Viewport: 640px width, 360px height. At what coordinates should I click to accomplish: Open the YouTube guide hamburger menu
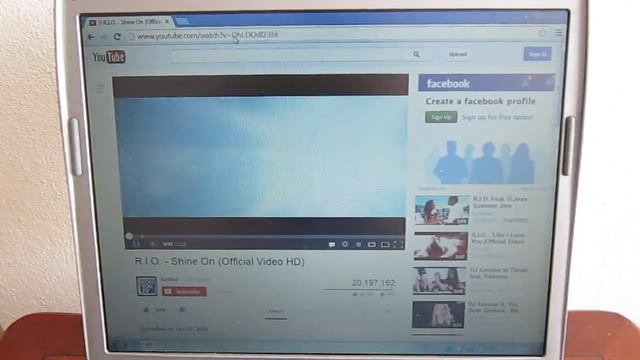click(x=100, y=89)
